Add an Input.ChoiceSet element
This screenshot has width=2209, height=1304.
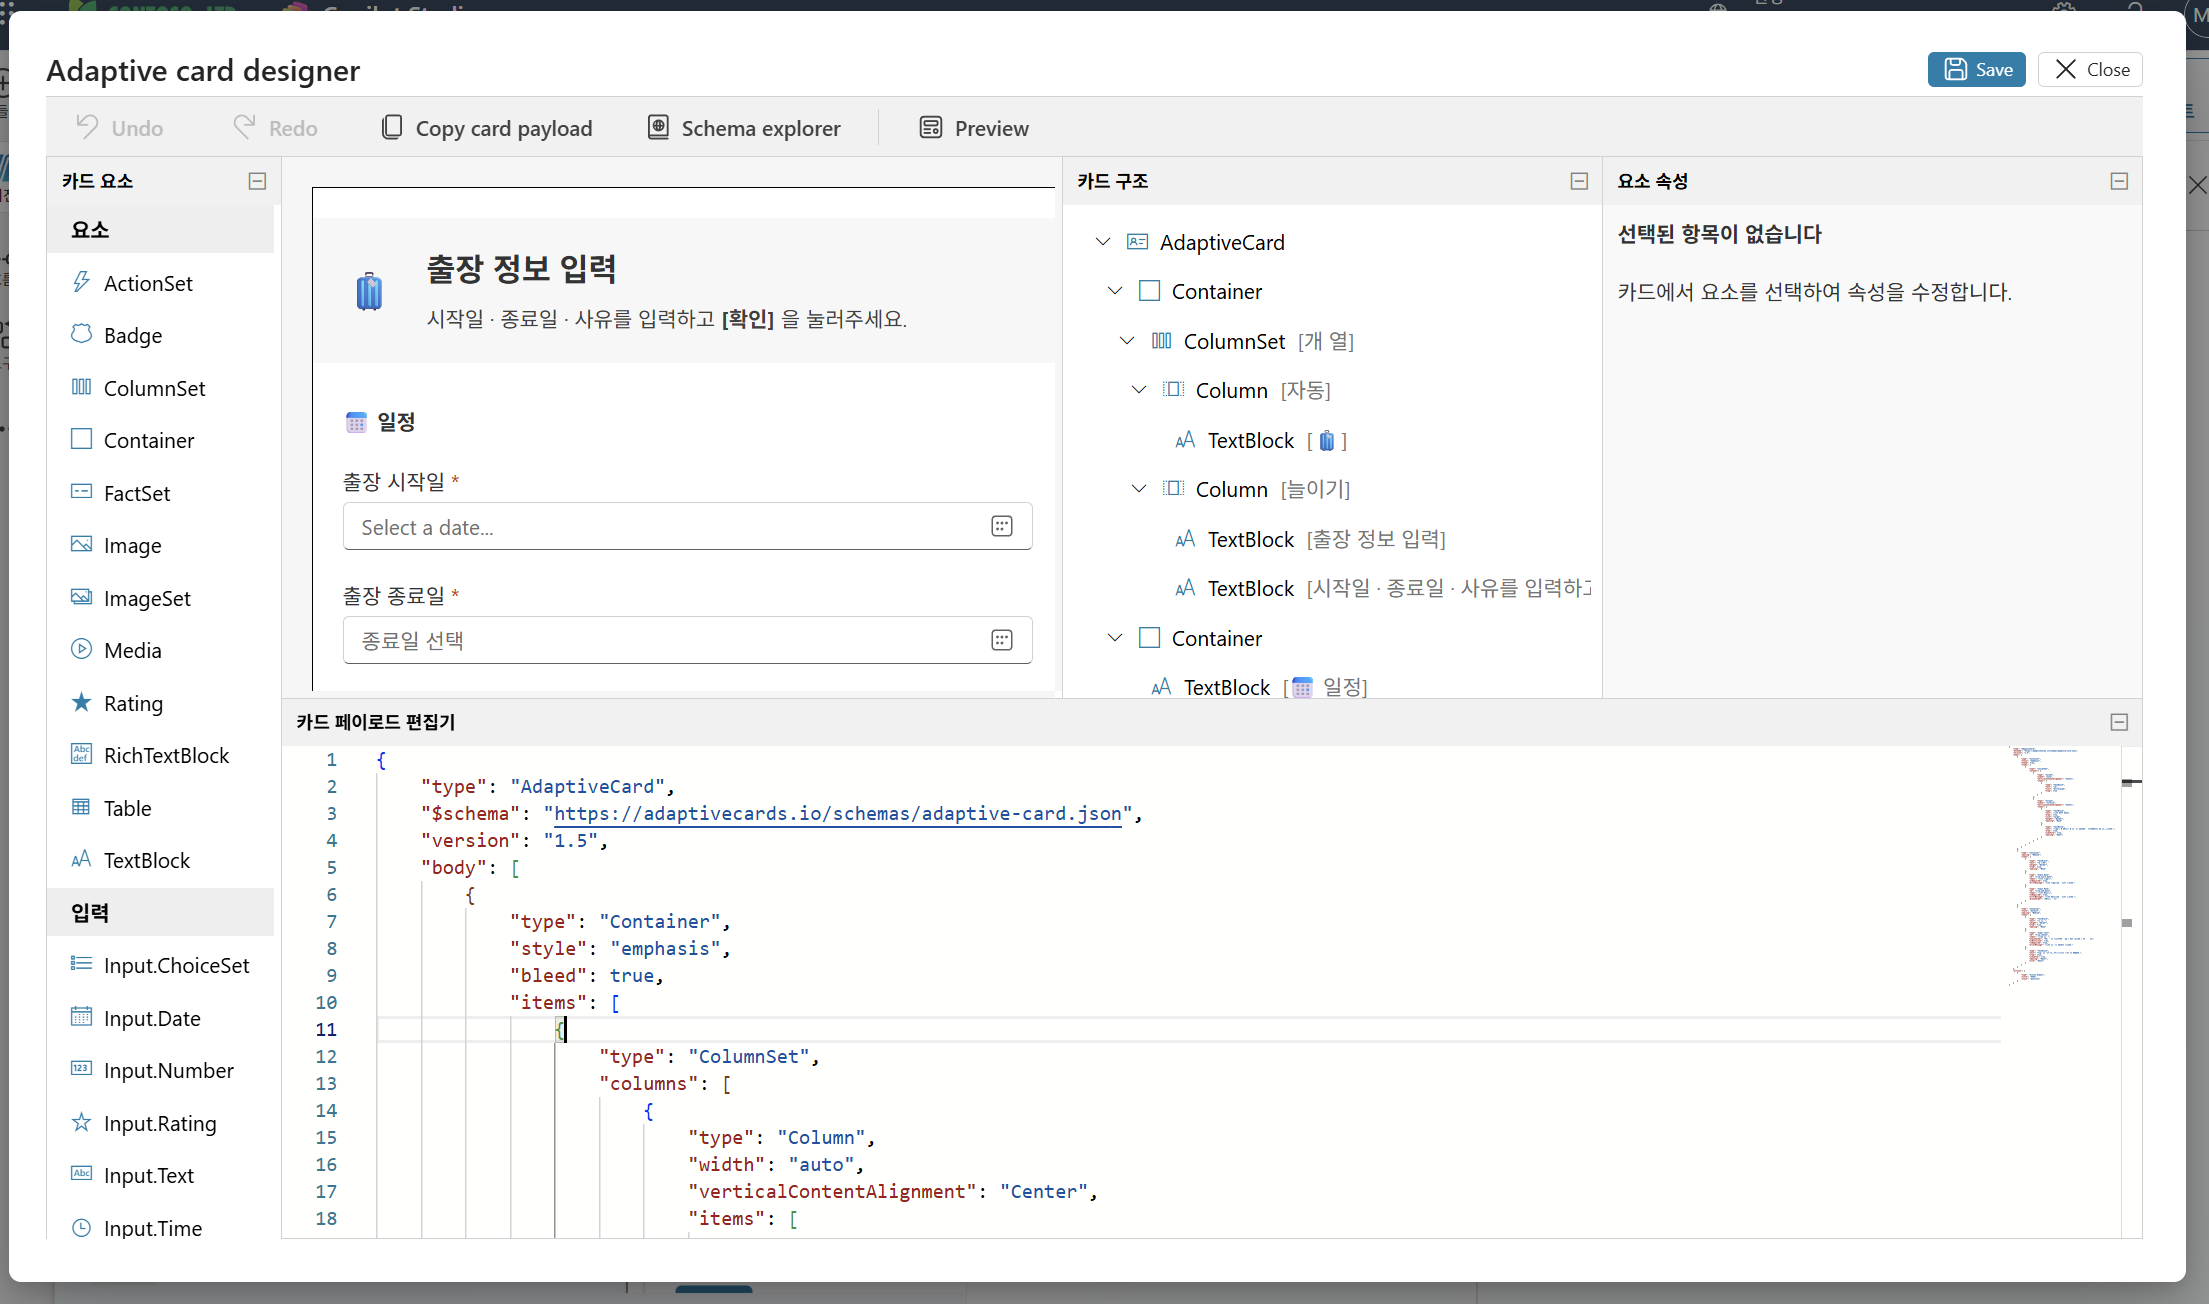pyautogui.click(x=160, y=965)
